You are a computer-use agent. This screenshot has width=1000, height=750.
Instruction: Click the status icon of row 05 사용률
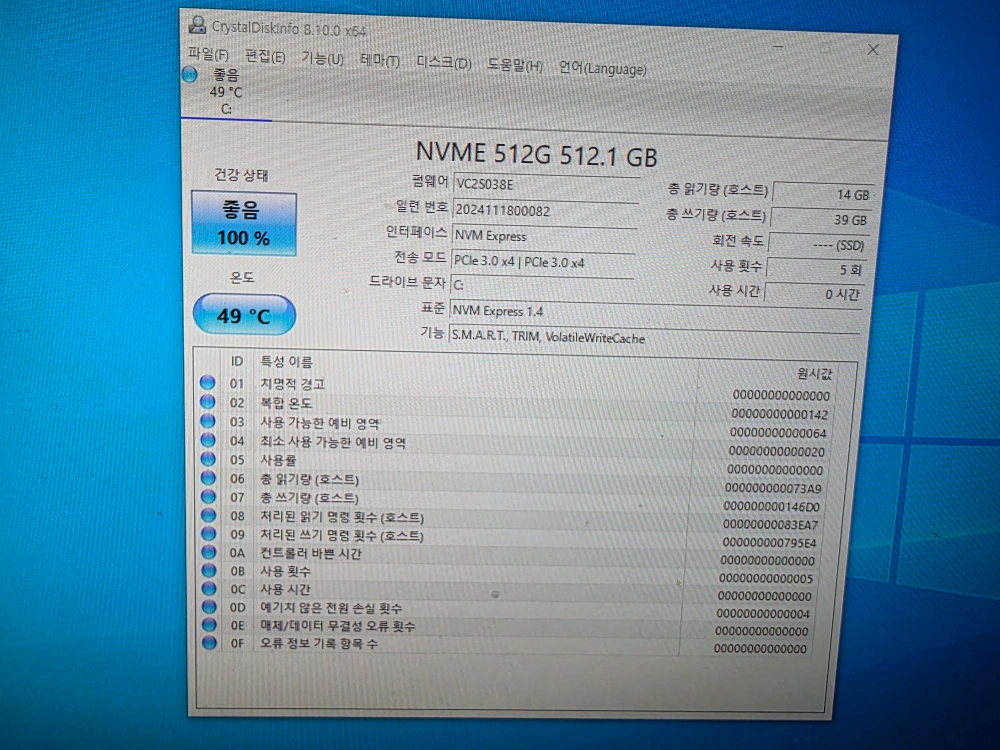pos(208,458)
